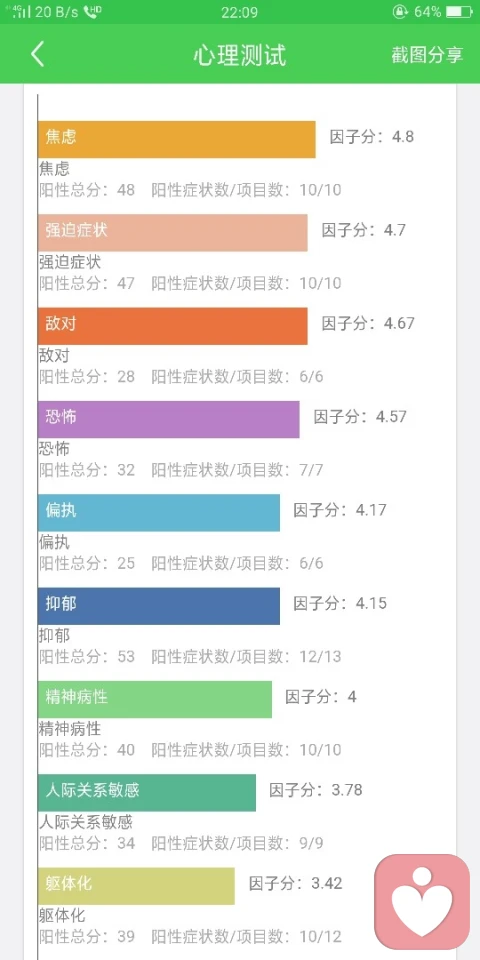
Task: Select the yellow 躯体化 bar
Action: coord(137,886)
